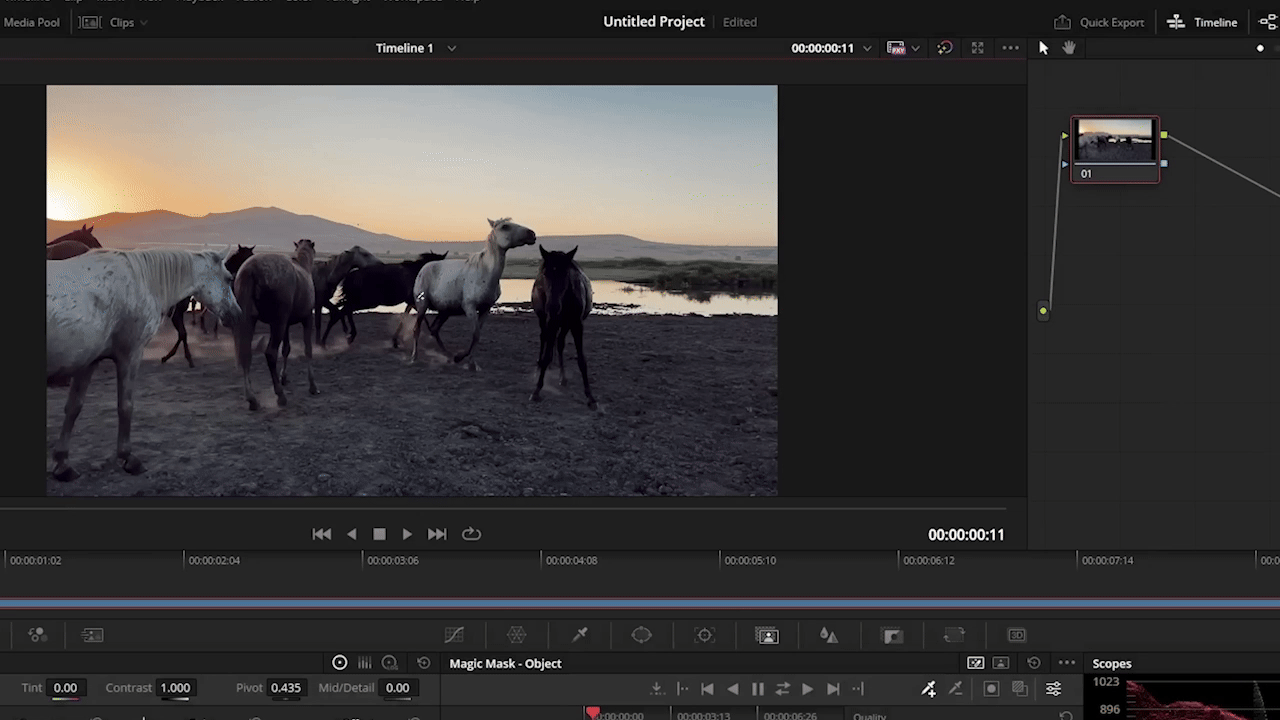The image size is (1280, 720).
Task: Open the RGB mixer palette icon
Action: tap(92, 635)
